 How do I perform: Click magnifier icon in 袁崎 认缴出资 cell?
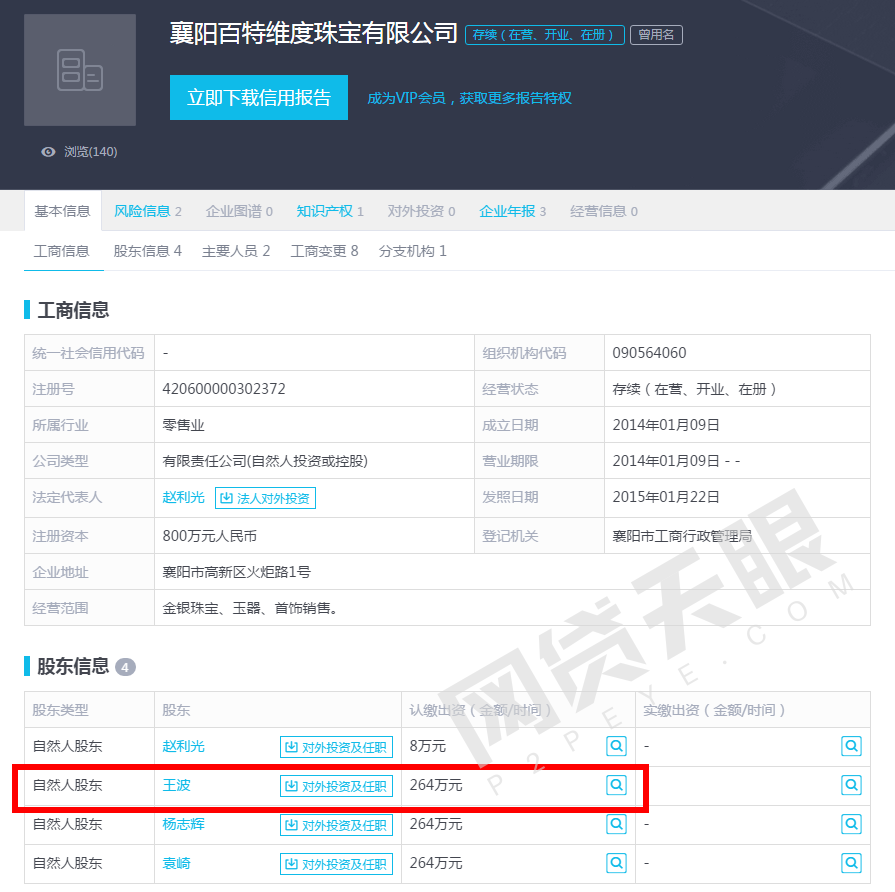[x=616, y=863]
